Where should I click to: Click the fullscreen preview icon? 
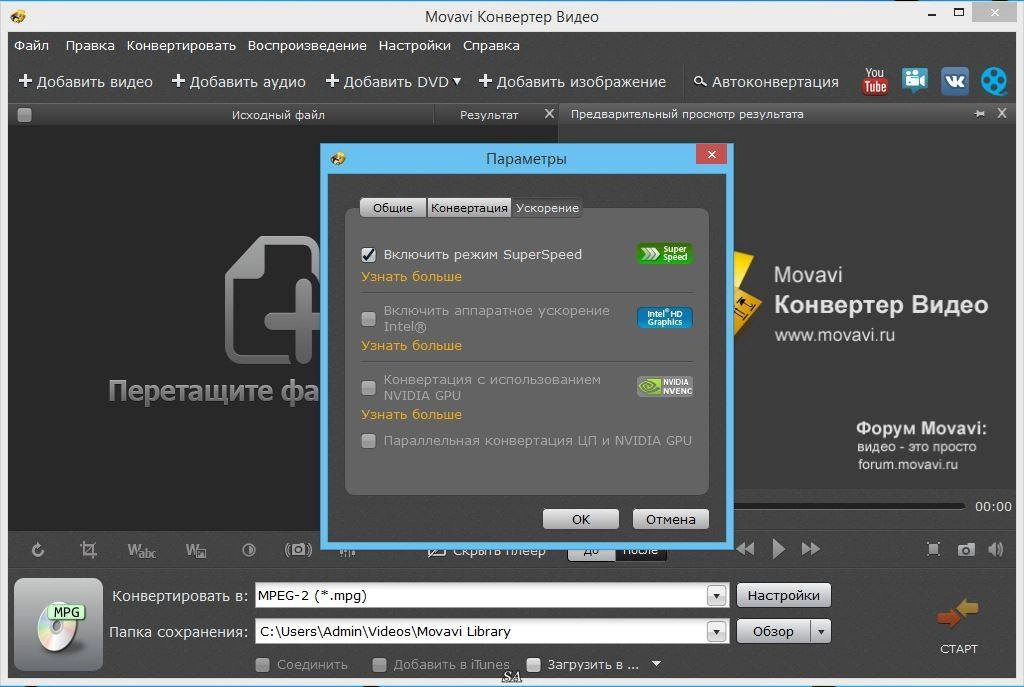coord(933,549)
